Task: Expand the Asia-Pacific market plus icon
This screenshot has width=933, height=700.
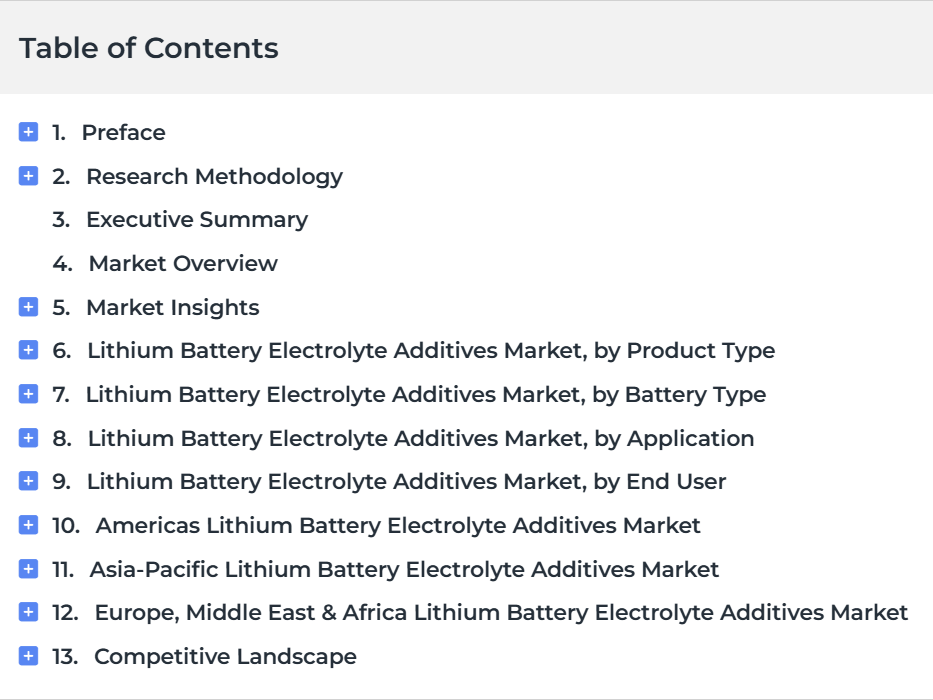Action: coord(28,569)
